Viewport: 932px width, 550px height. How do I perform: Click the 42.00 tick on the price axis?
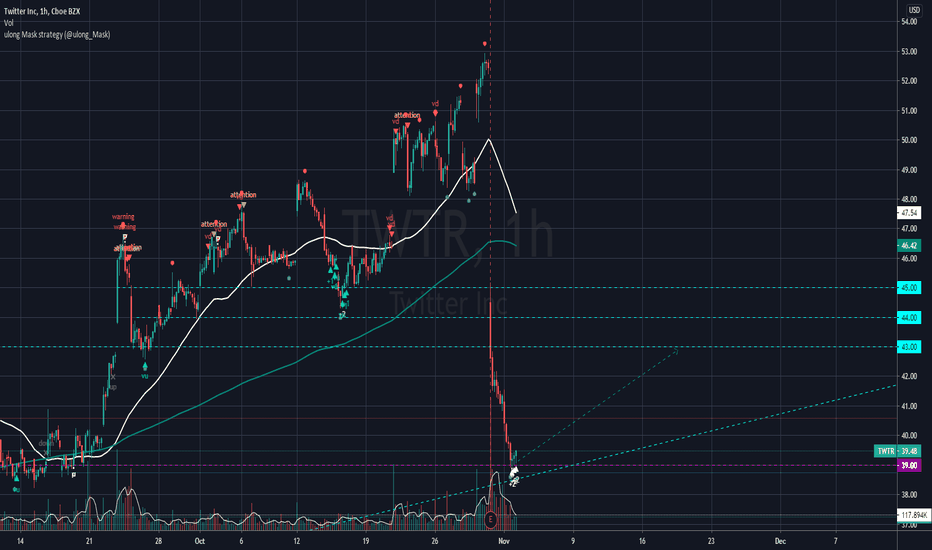[x=909, y=376]
